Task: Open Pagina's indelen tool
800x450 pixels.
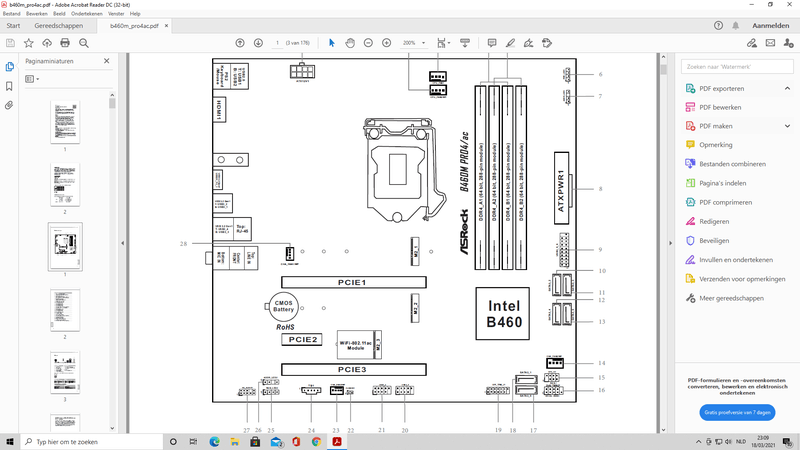Action: [722, 183]
